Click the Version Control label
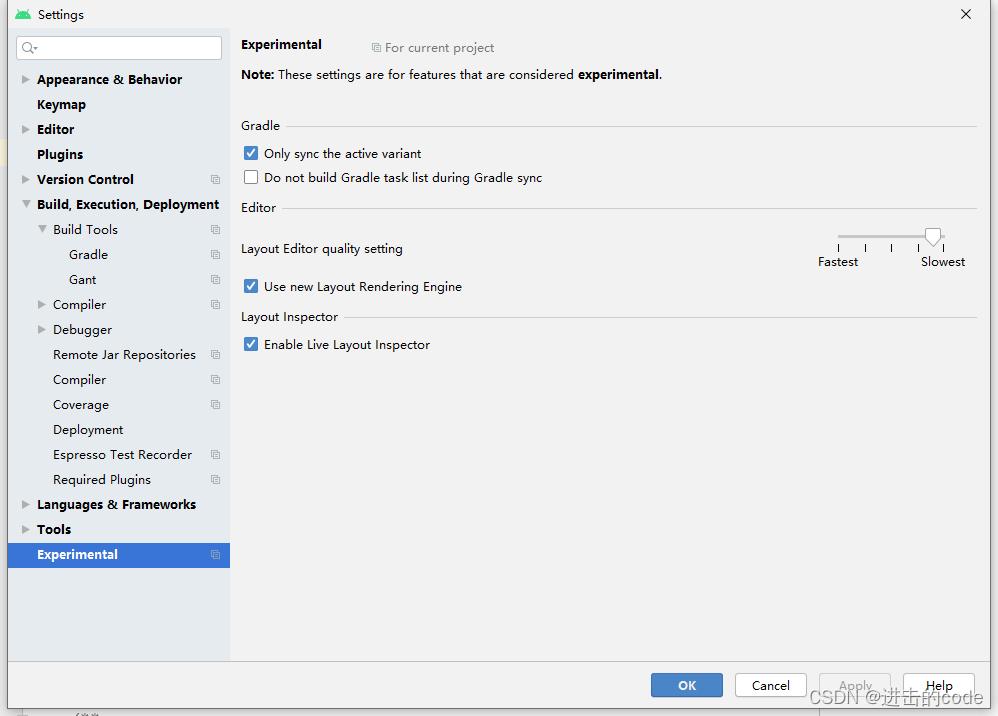Viewport: 998px width, 716px height. 85,179
